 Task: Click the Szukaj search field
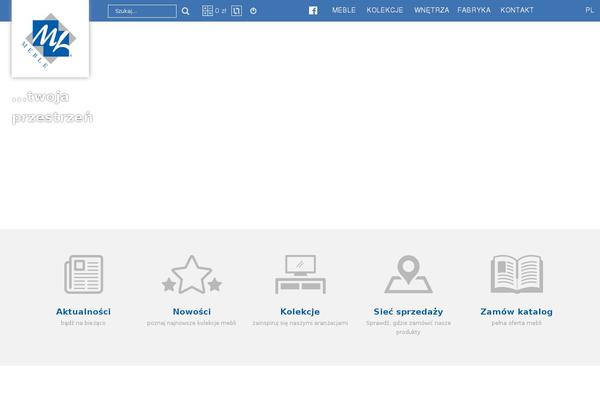[x=142, y=11]
